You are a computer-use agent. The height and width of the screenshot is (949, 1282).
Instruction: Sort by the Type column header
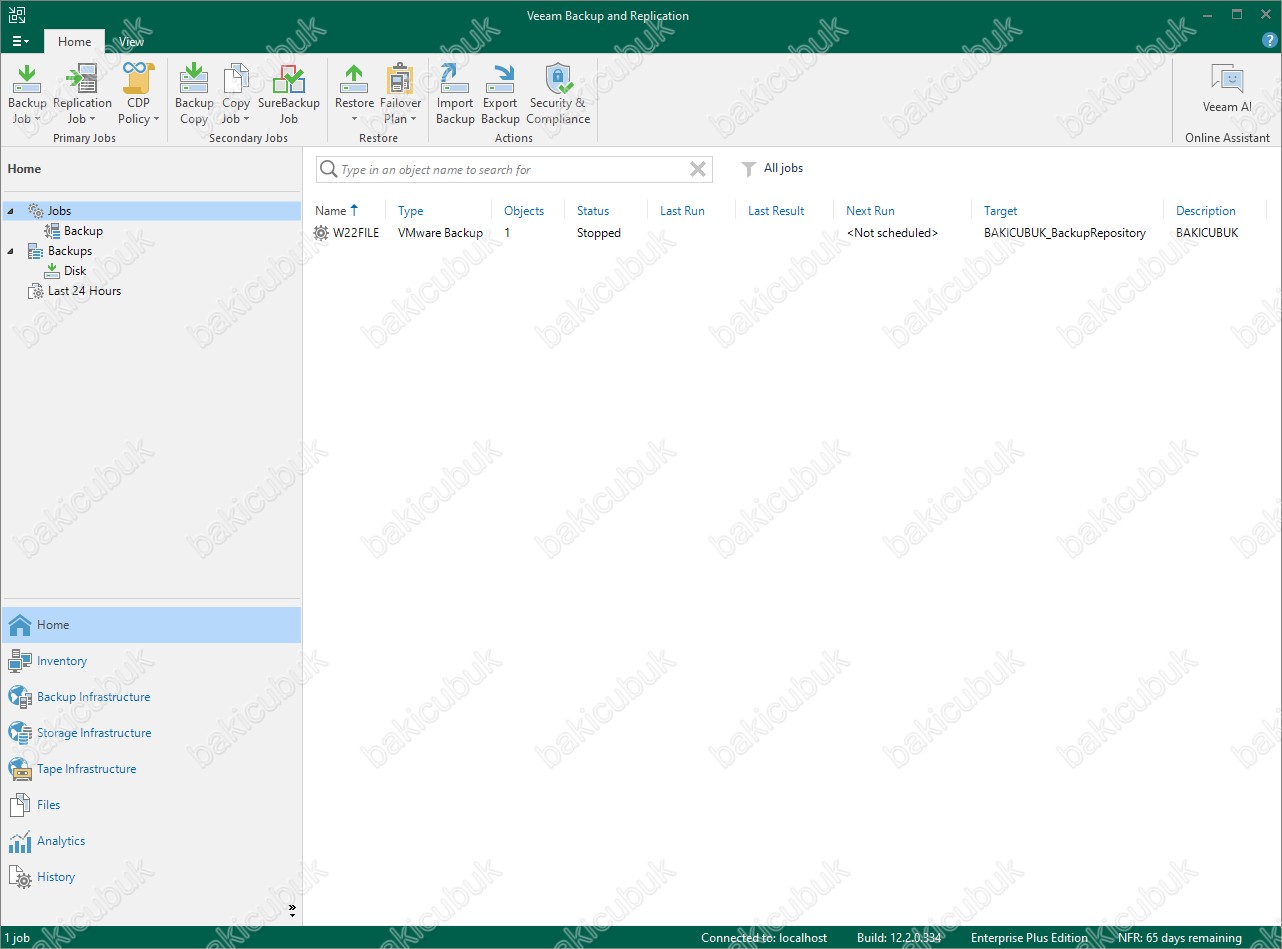pyautogui.click(x=411, y=211)
